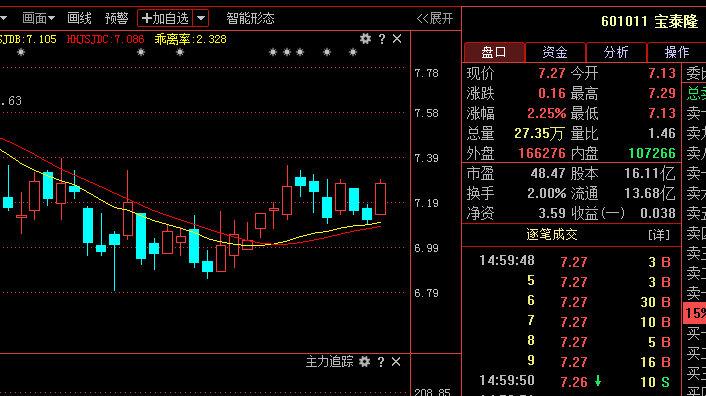Image resolution: width=706 pixels, height=396 pixels.
Task: Open the 预警 alert menu
Action: 116,18
